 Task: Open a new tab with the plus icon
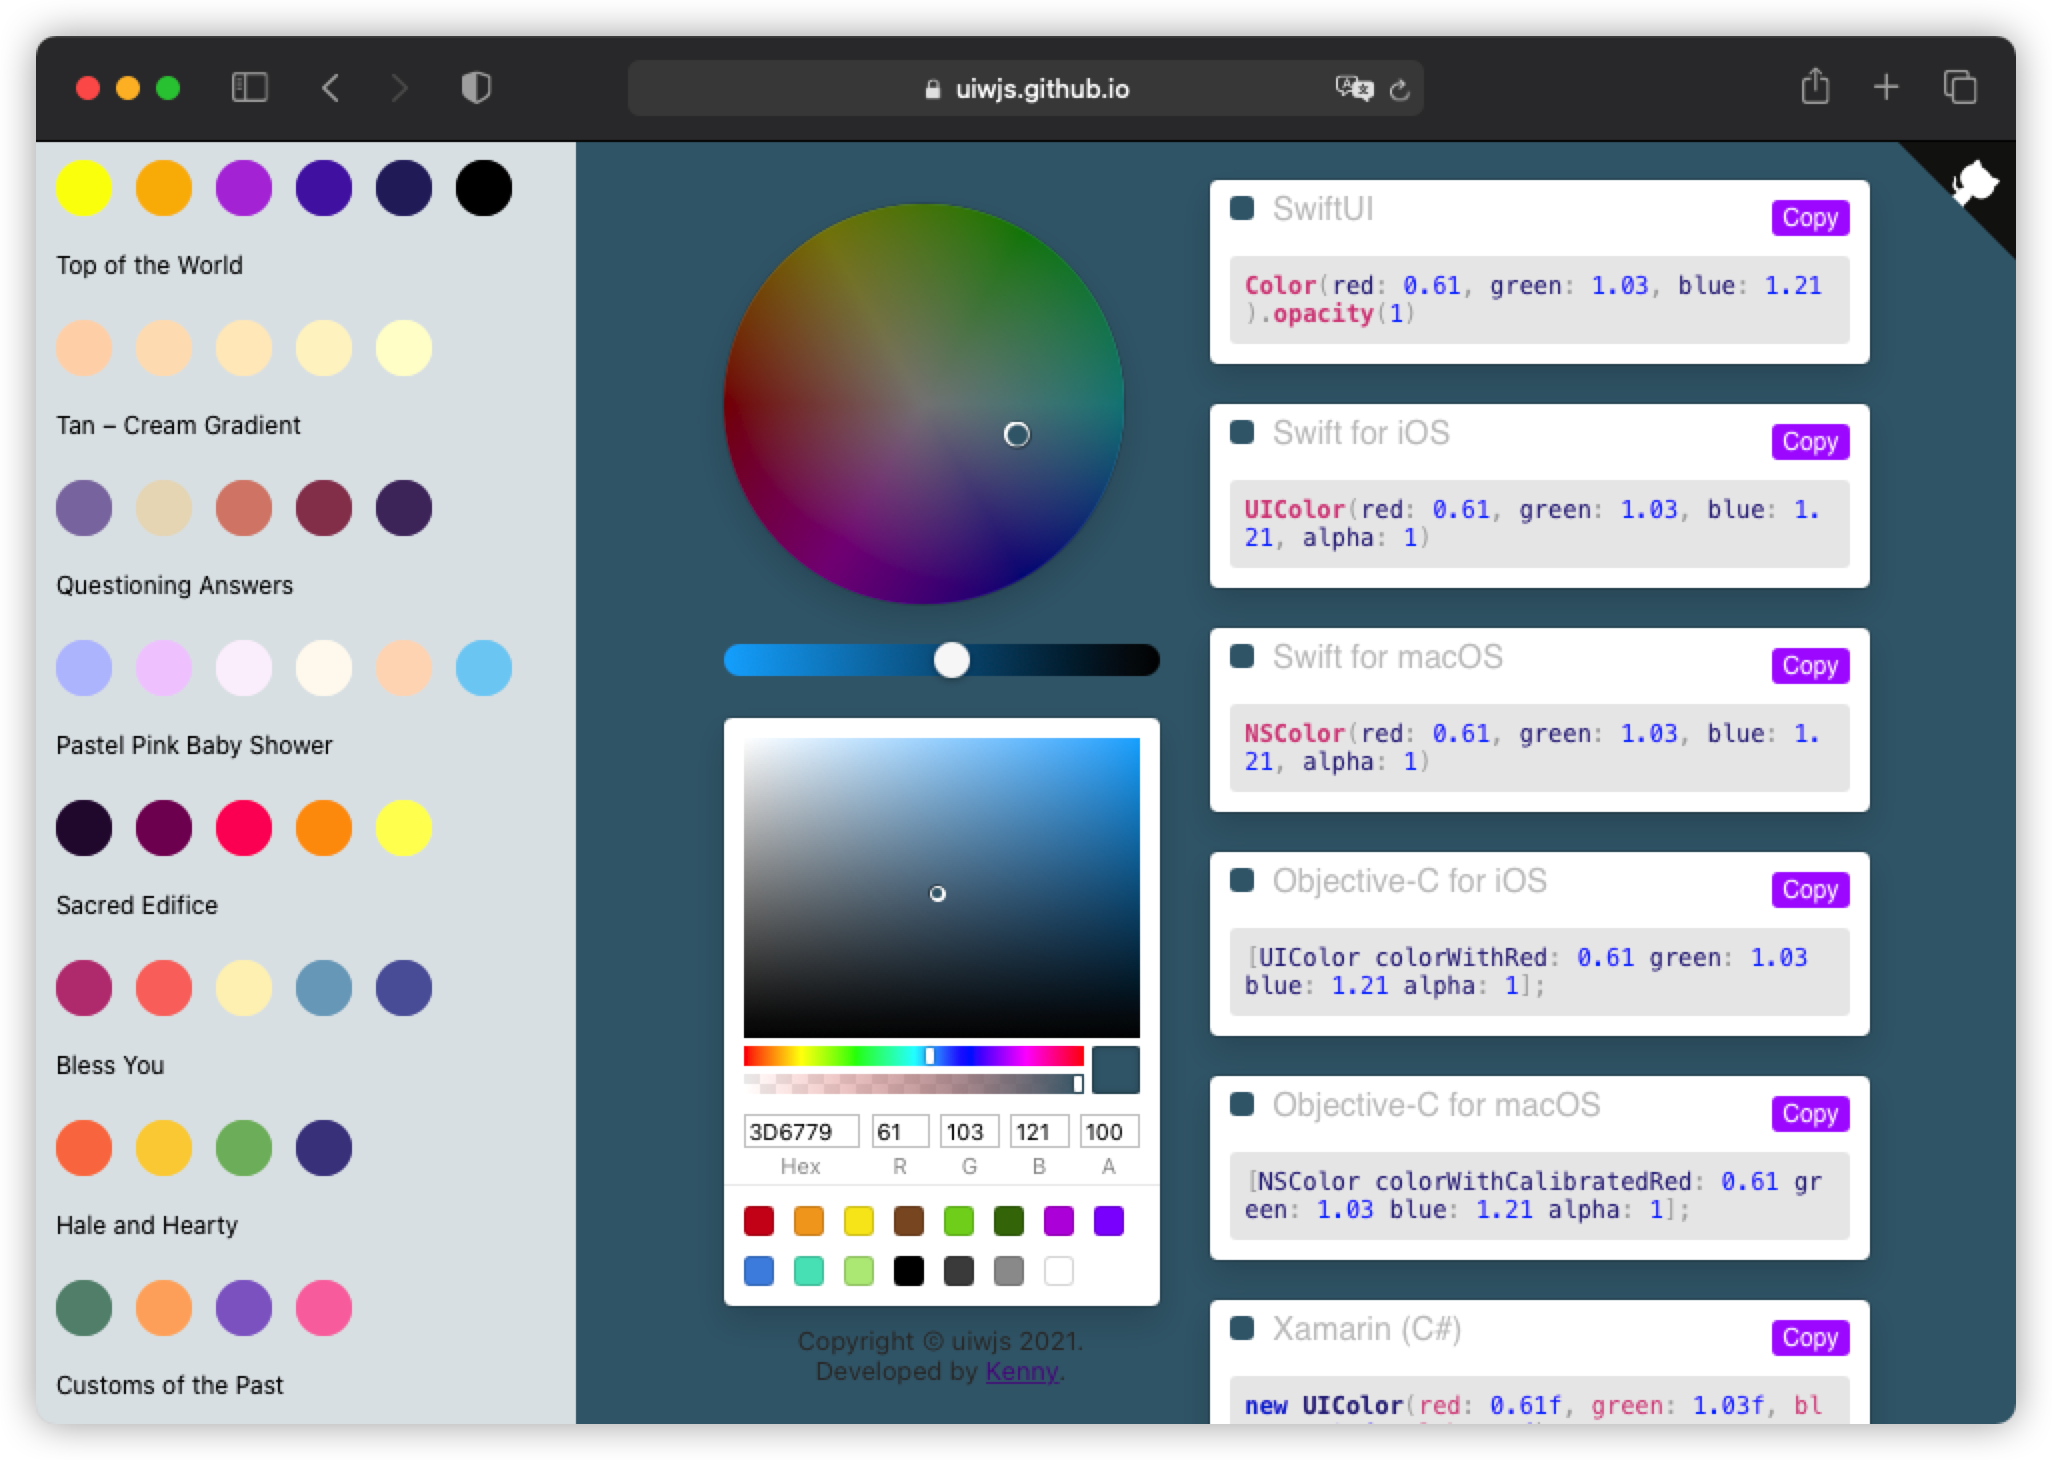tap(1887, 87)
